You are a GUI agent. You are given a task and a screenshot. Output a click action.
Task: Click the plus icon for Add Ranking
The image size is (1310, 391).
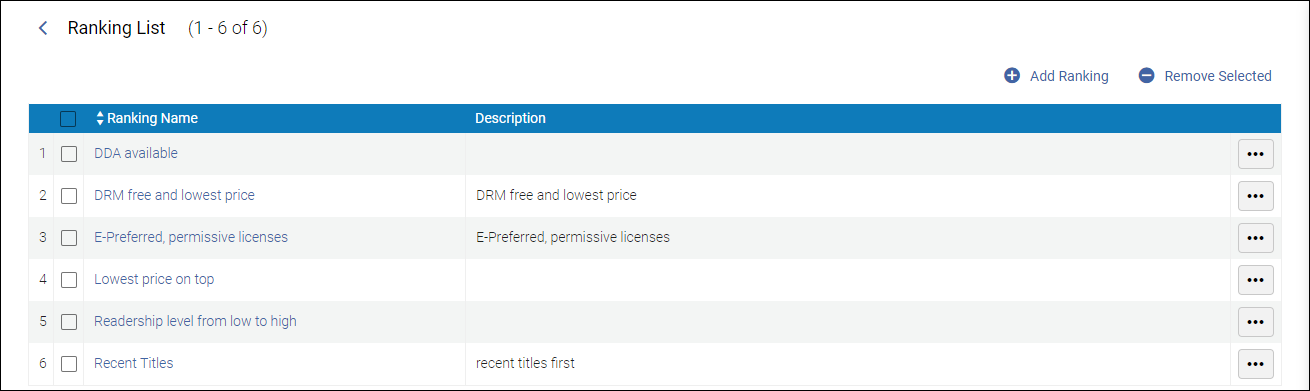1012,76
